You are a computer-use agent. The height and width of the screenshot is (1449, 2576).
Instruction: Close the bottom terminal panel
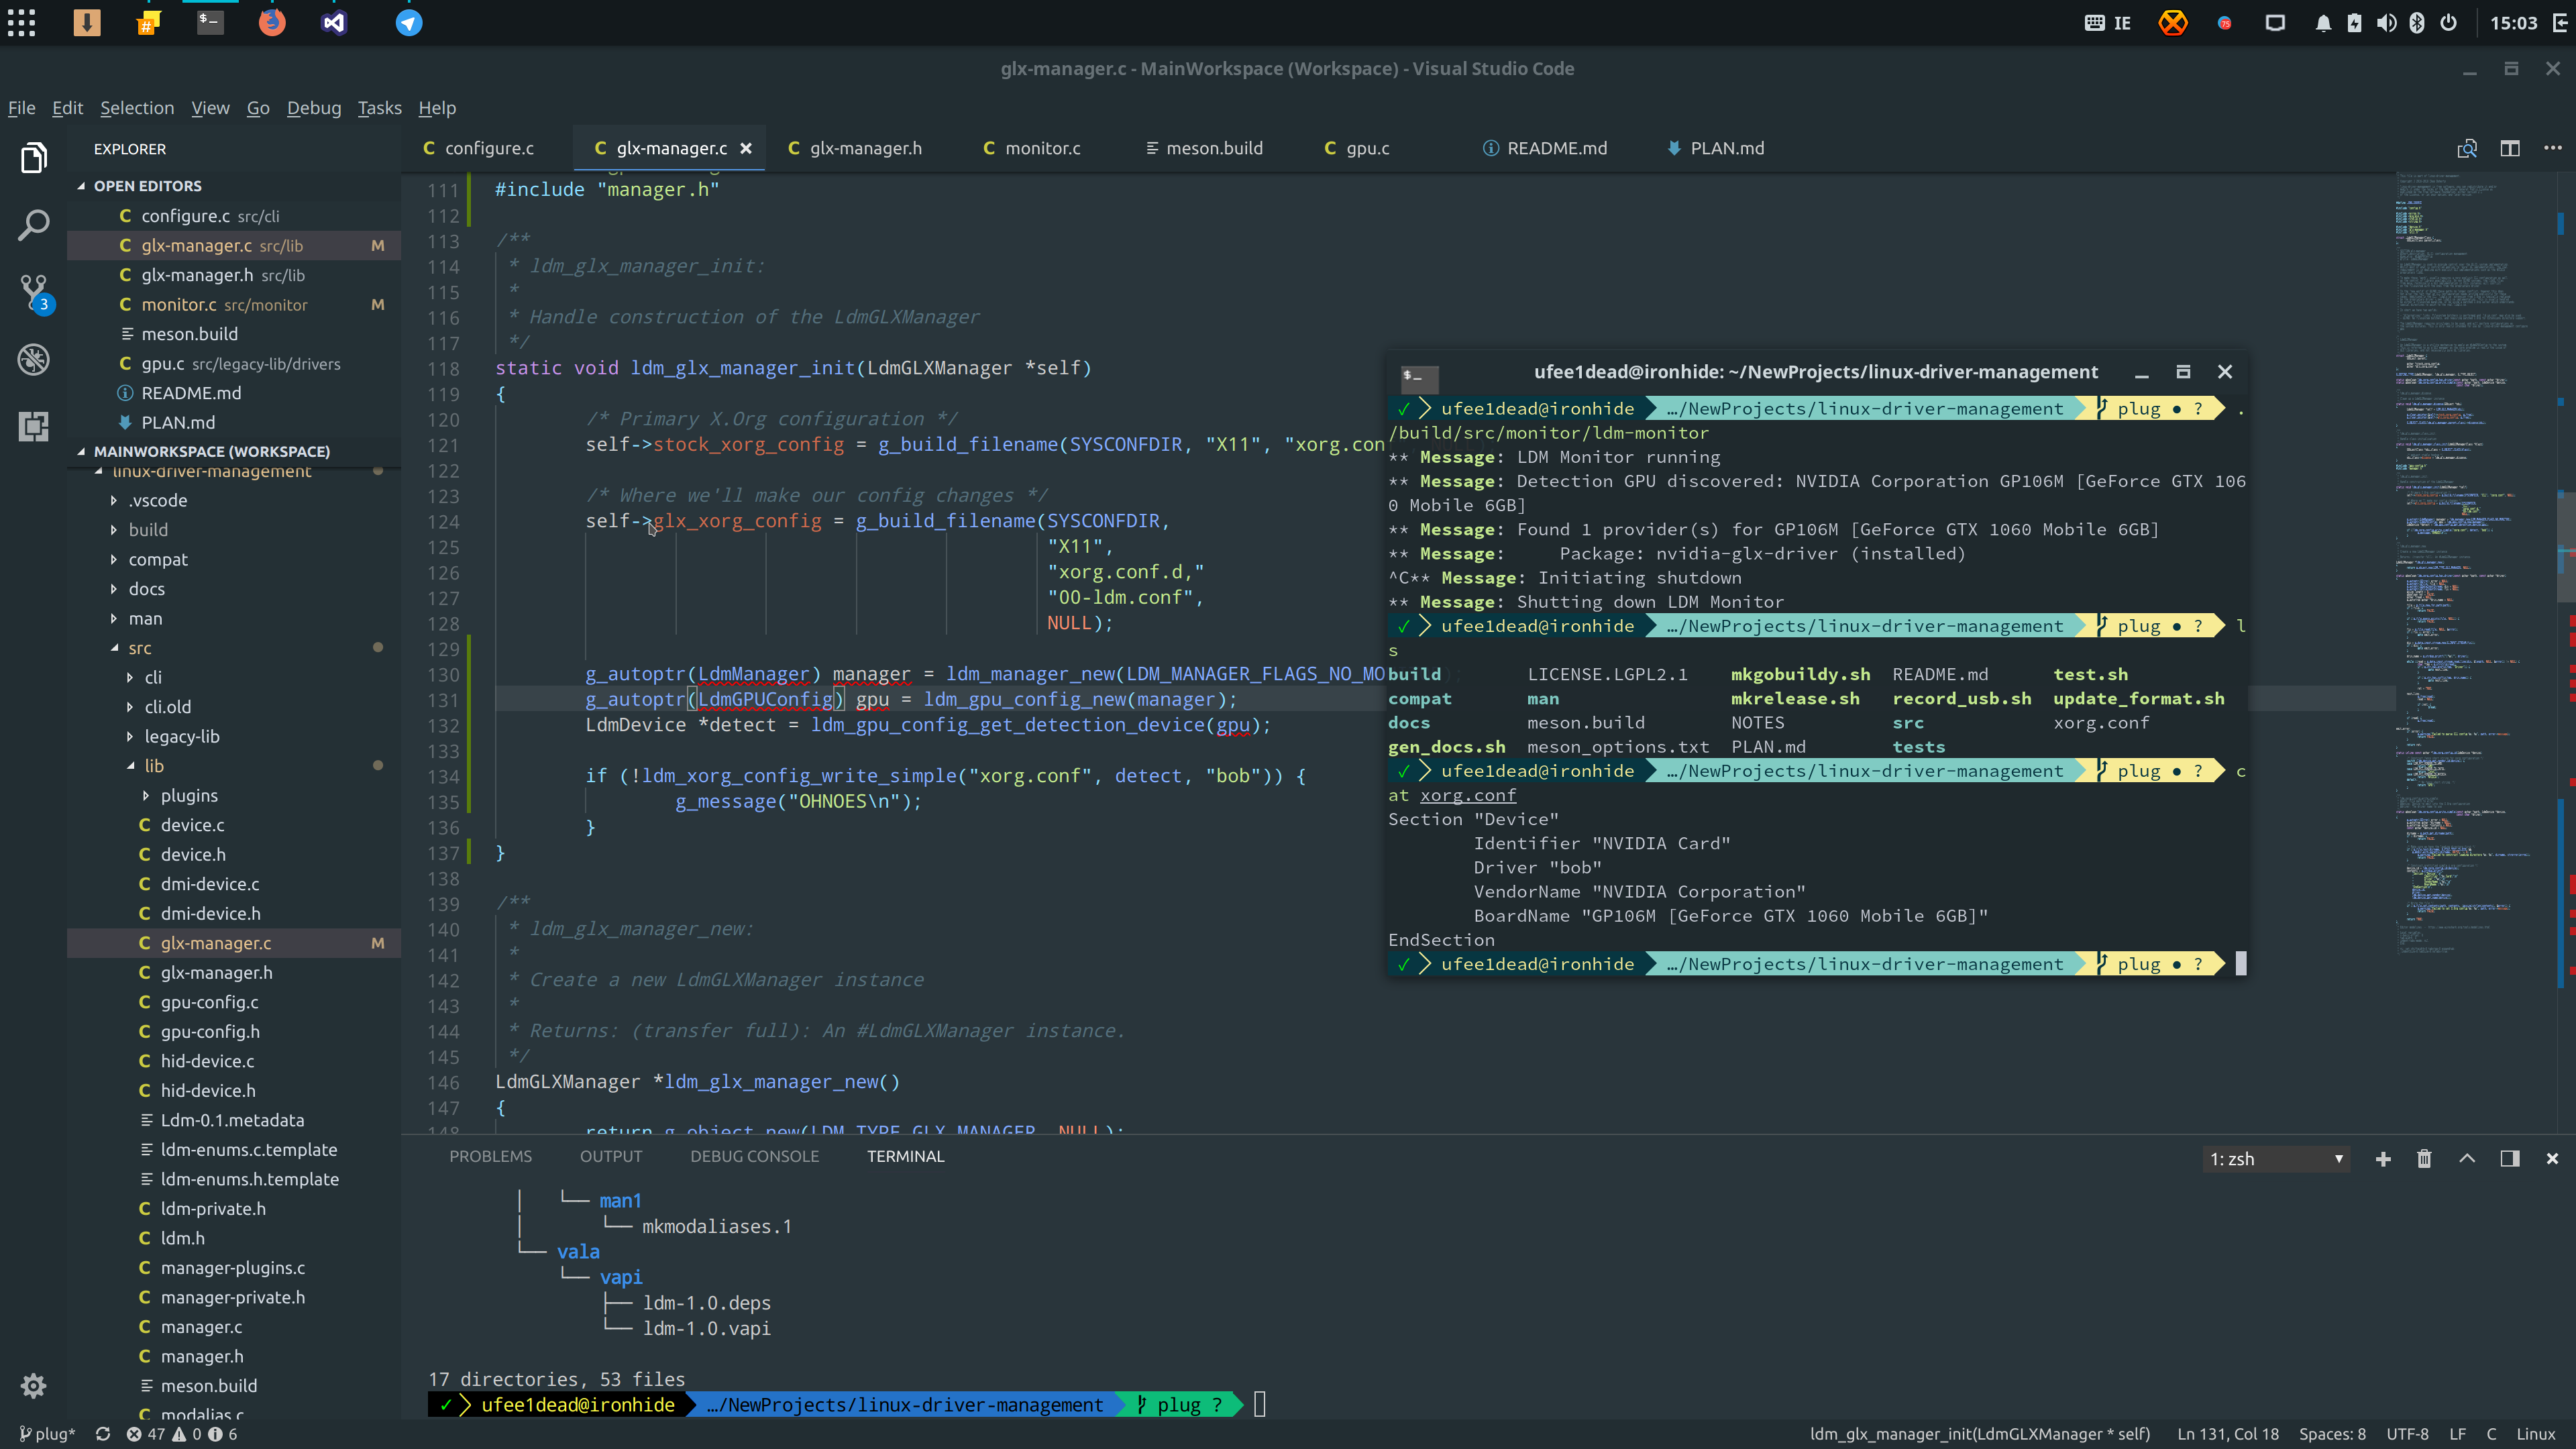pos(2552,1158)
